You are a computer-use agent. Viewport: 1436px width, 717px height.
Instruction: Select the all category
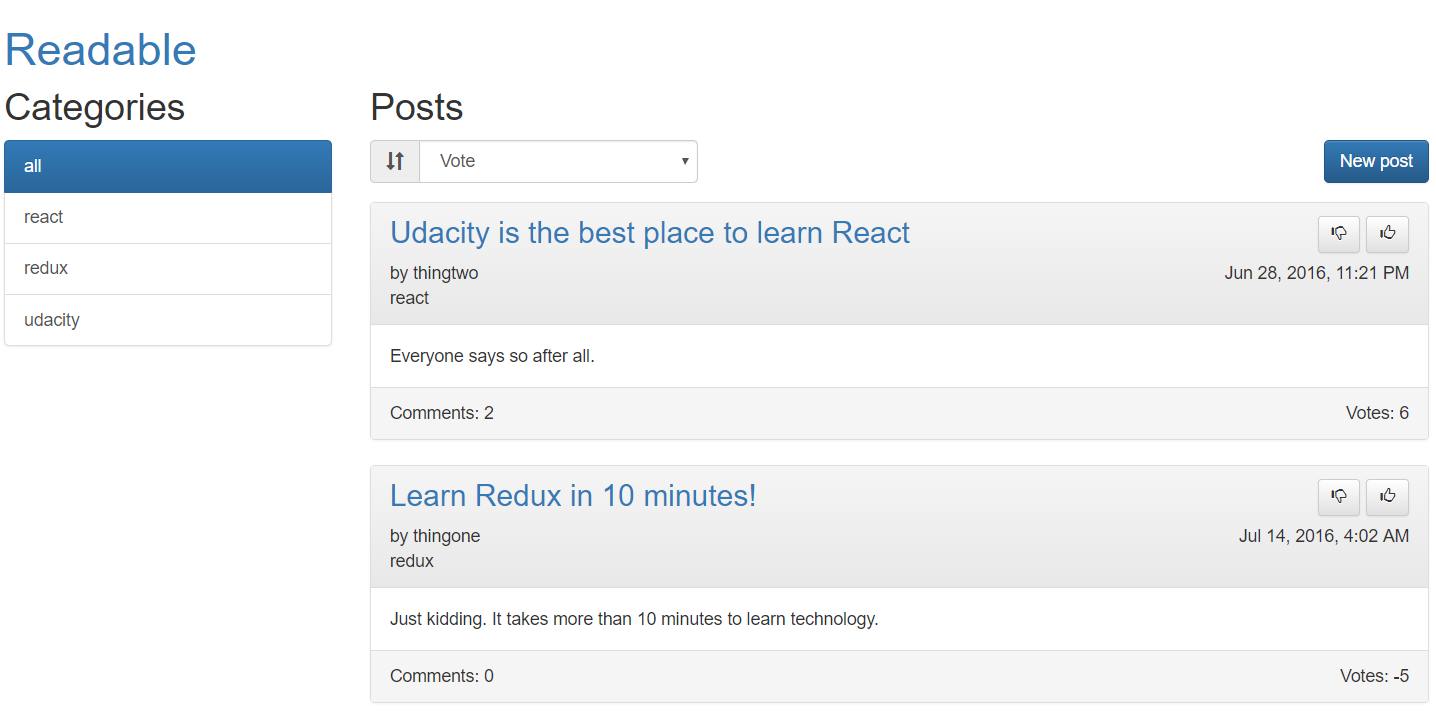168,166
